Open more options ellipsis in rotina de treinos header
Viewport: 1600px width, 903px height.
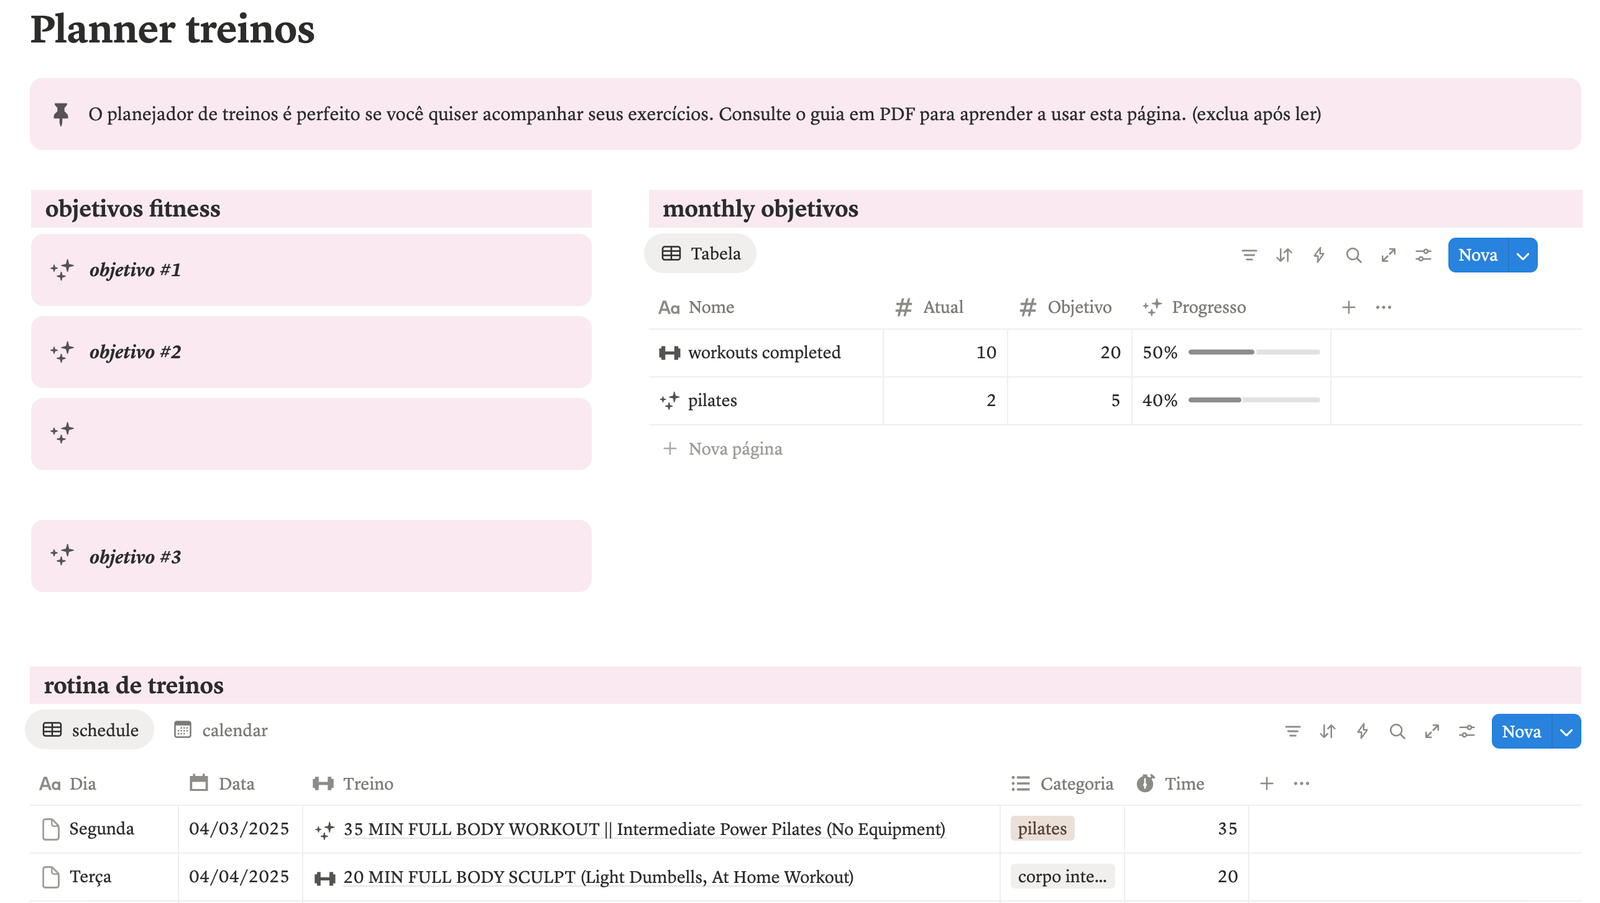[x=1301, y=784]
